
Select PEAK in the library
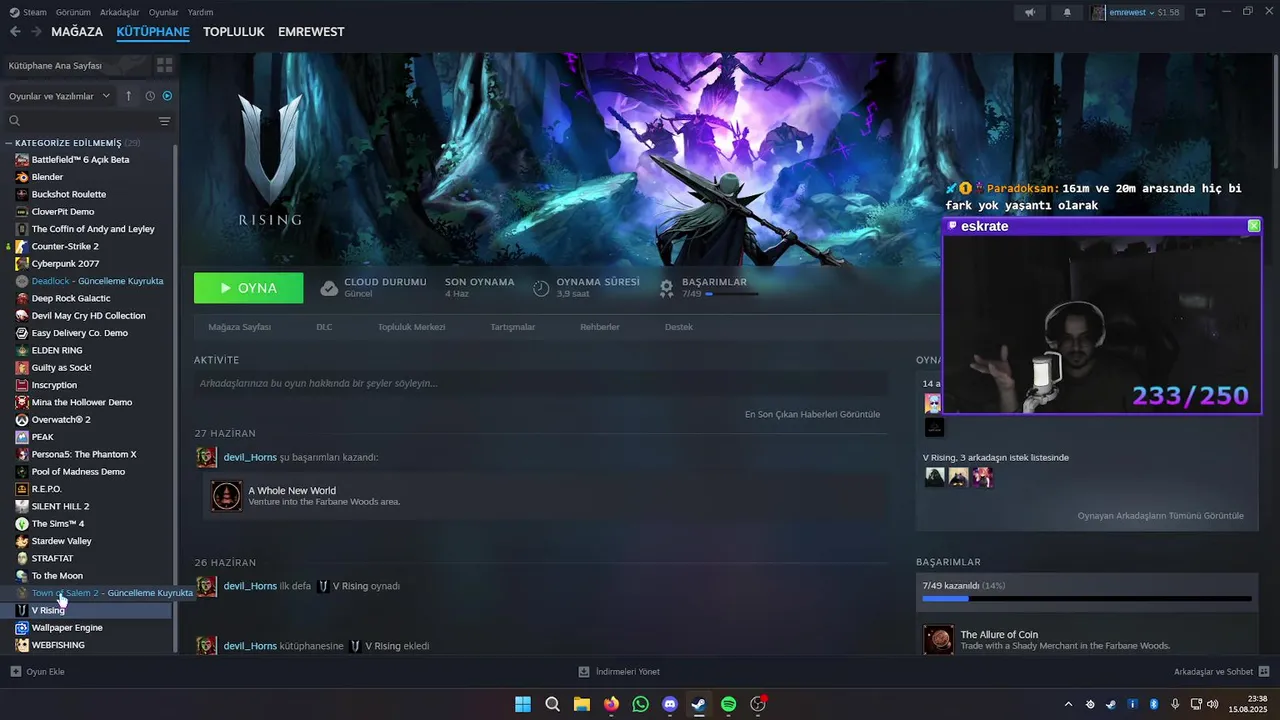point(43,437)
